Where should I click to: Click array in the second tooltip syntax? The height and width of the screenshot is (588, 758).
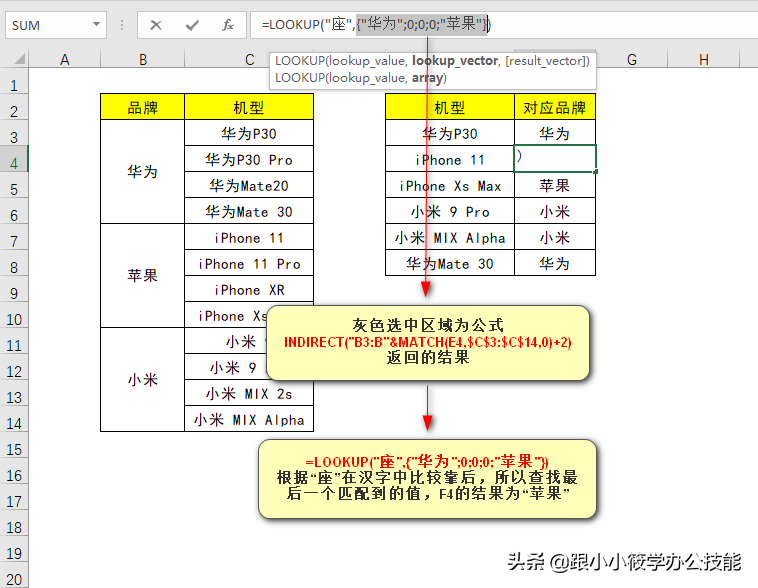tap(427, 78)
